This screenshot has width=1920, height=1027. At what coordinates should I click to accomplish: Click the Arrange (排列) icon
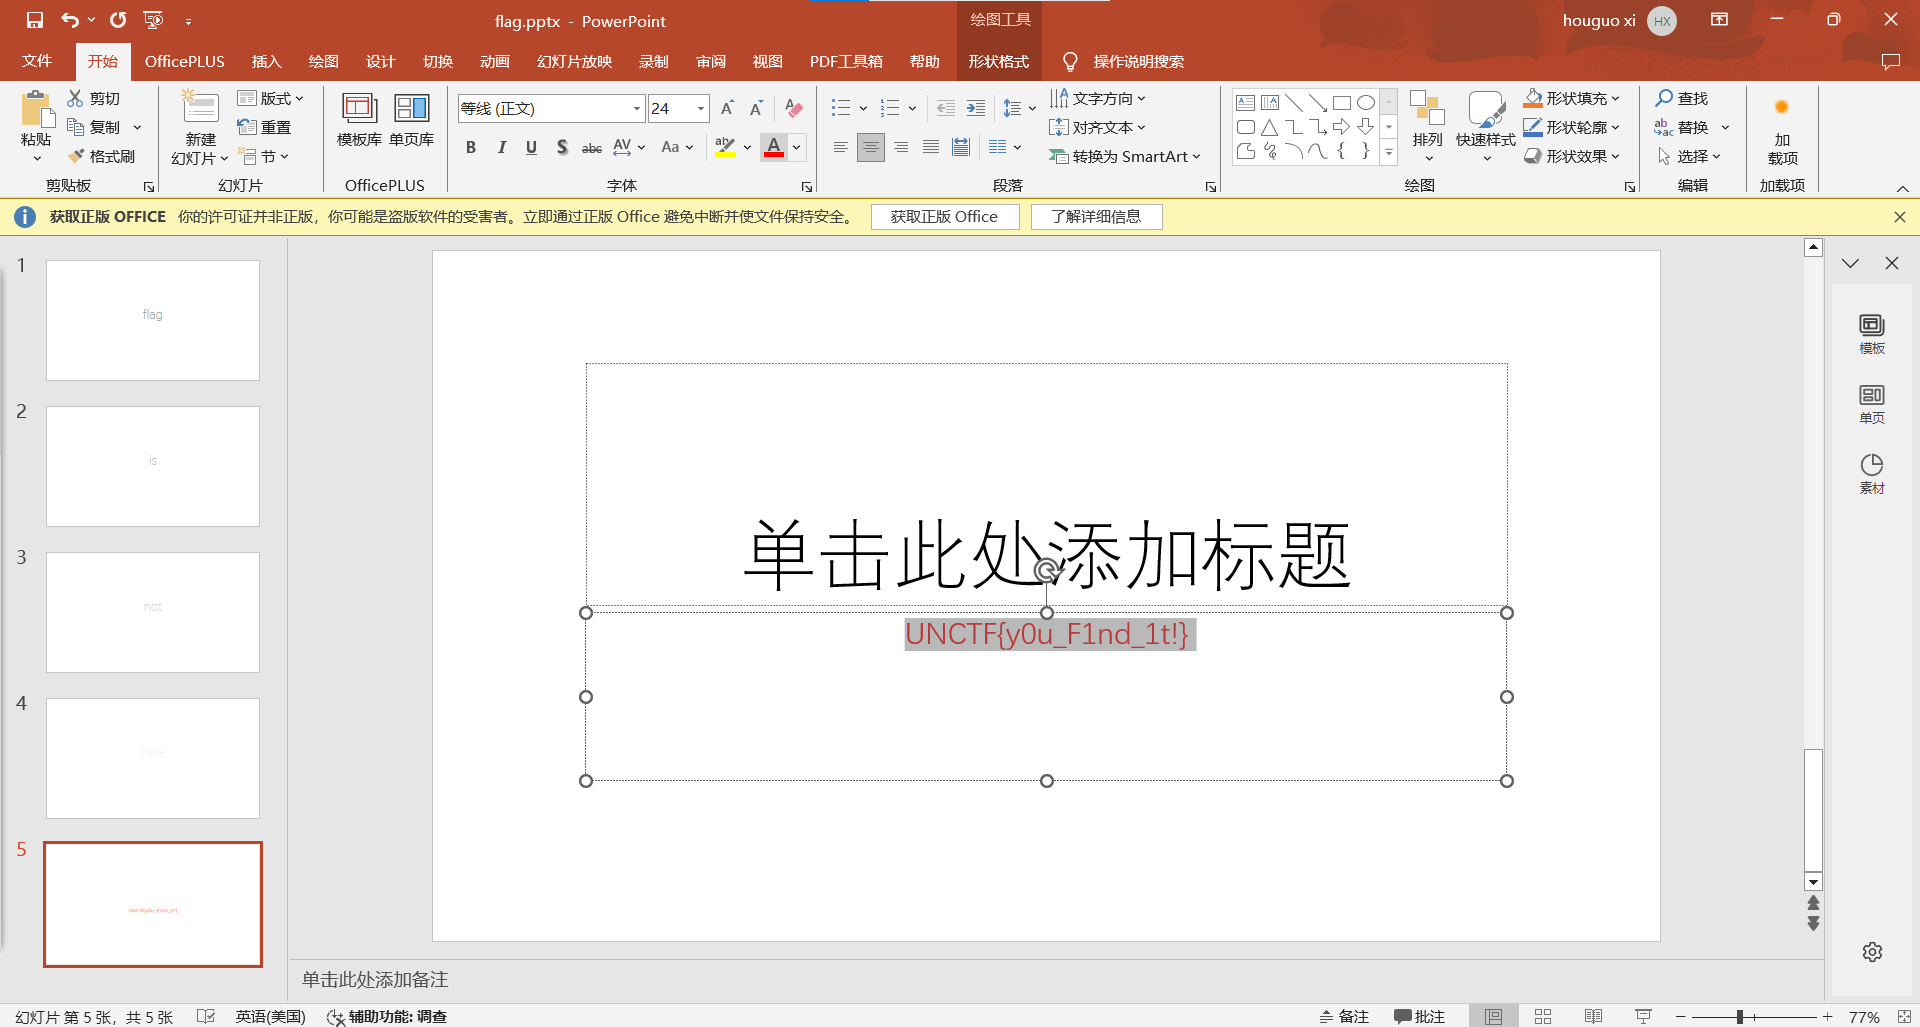pos(1427,110)
